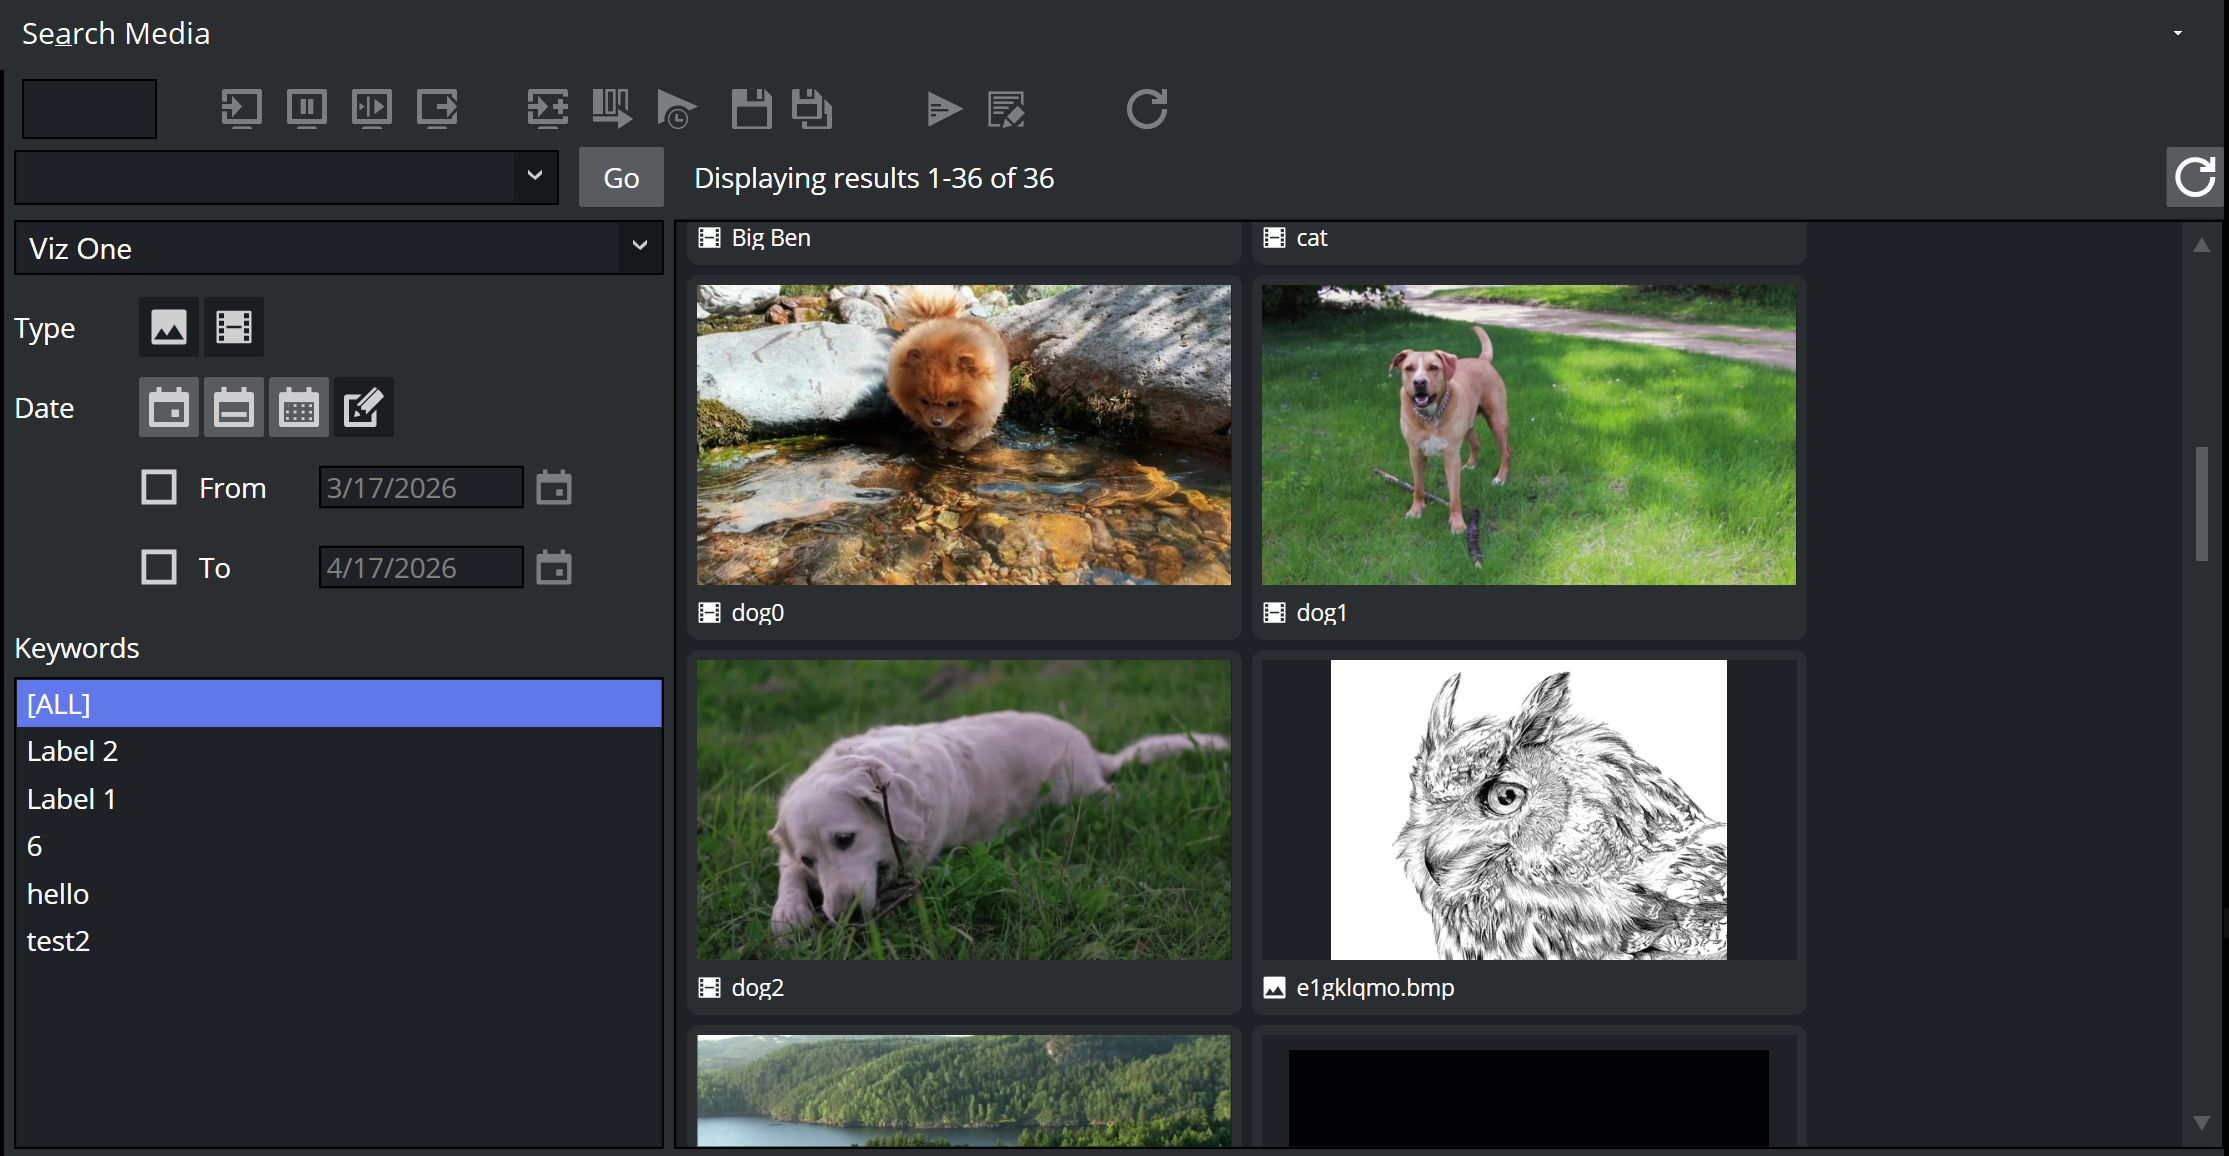Viewport: 2229px width, 1156px height.
Task: Click the video icon beside dog2
Action: (x=709, y=987)
